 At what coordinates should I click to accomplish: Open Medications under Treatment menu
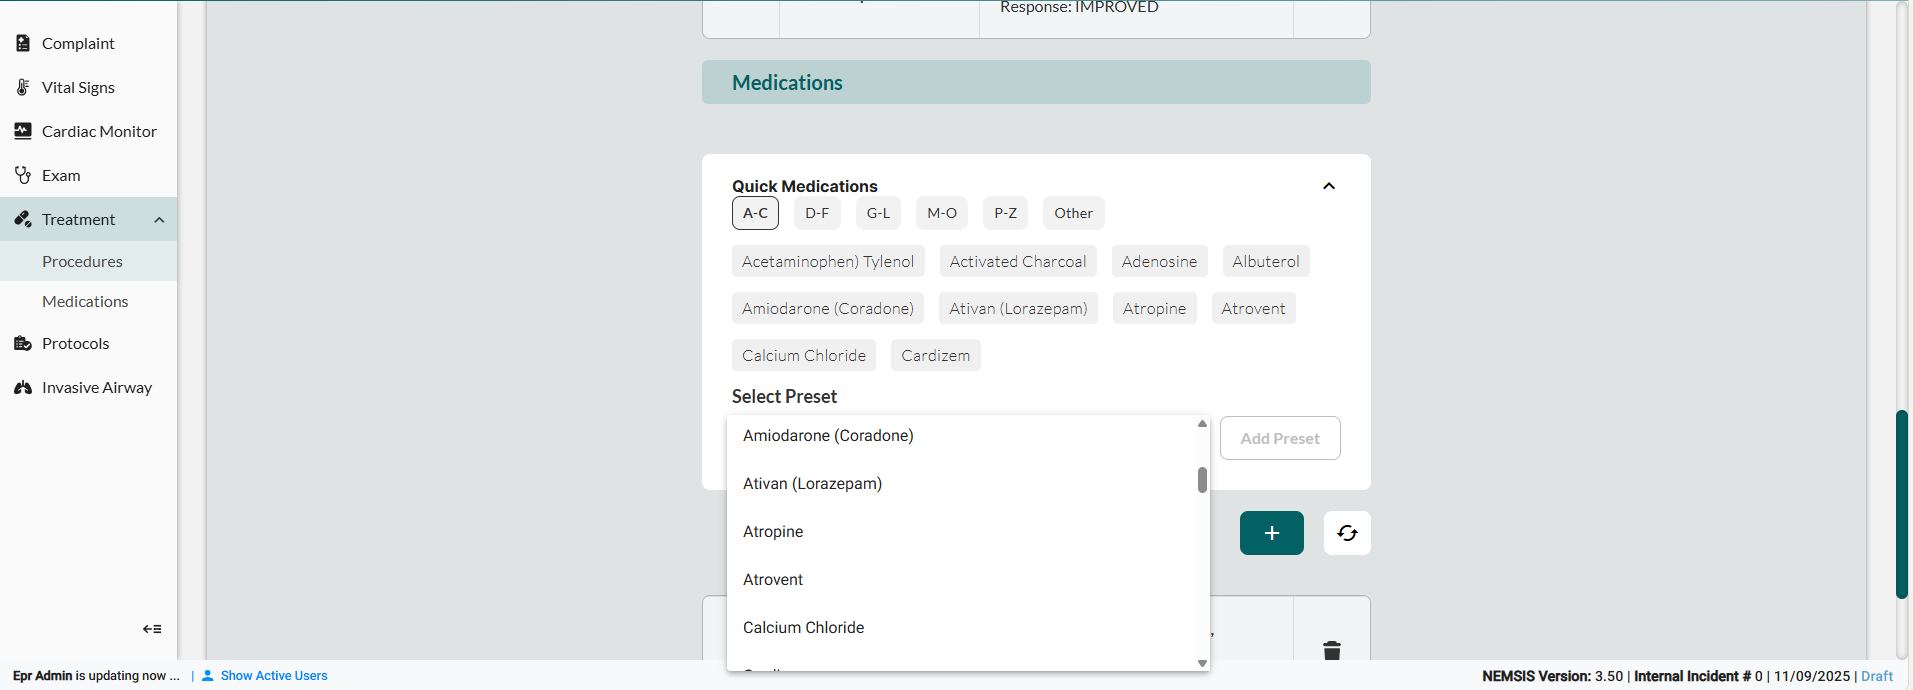tap(85, 301)
